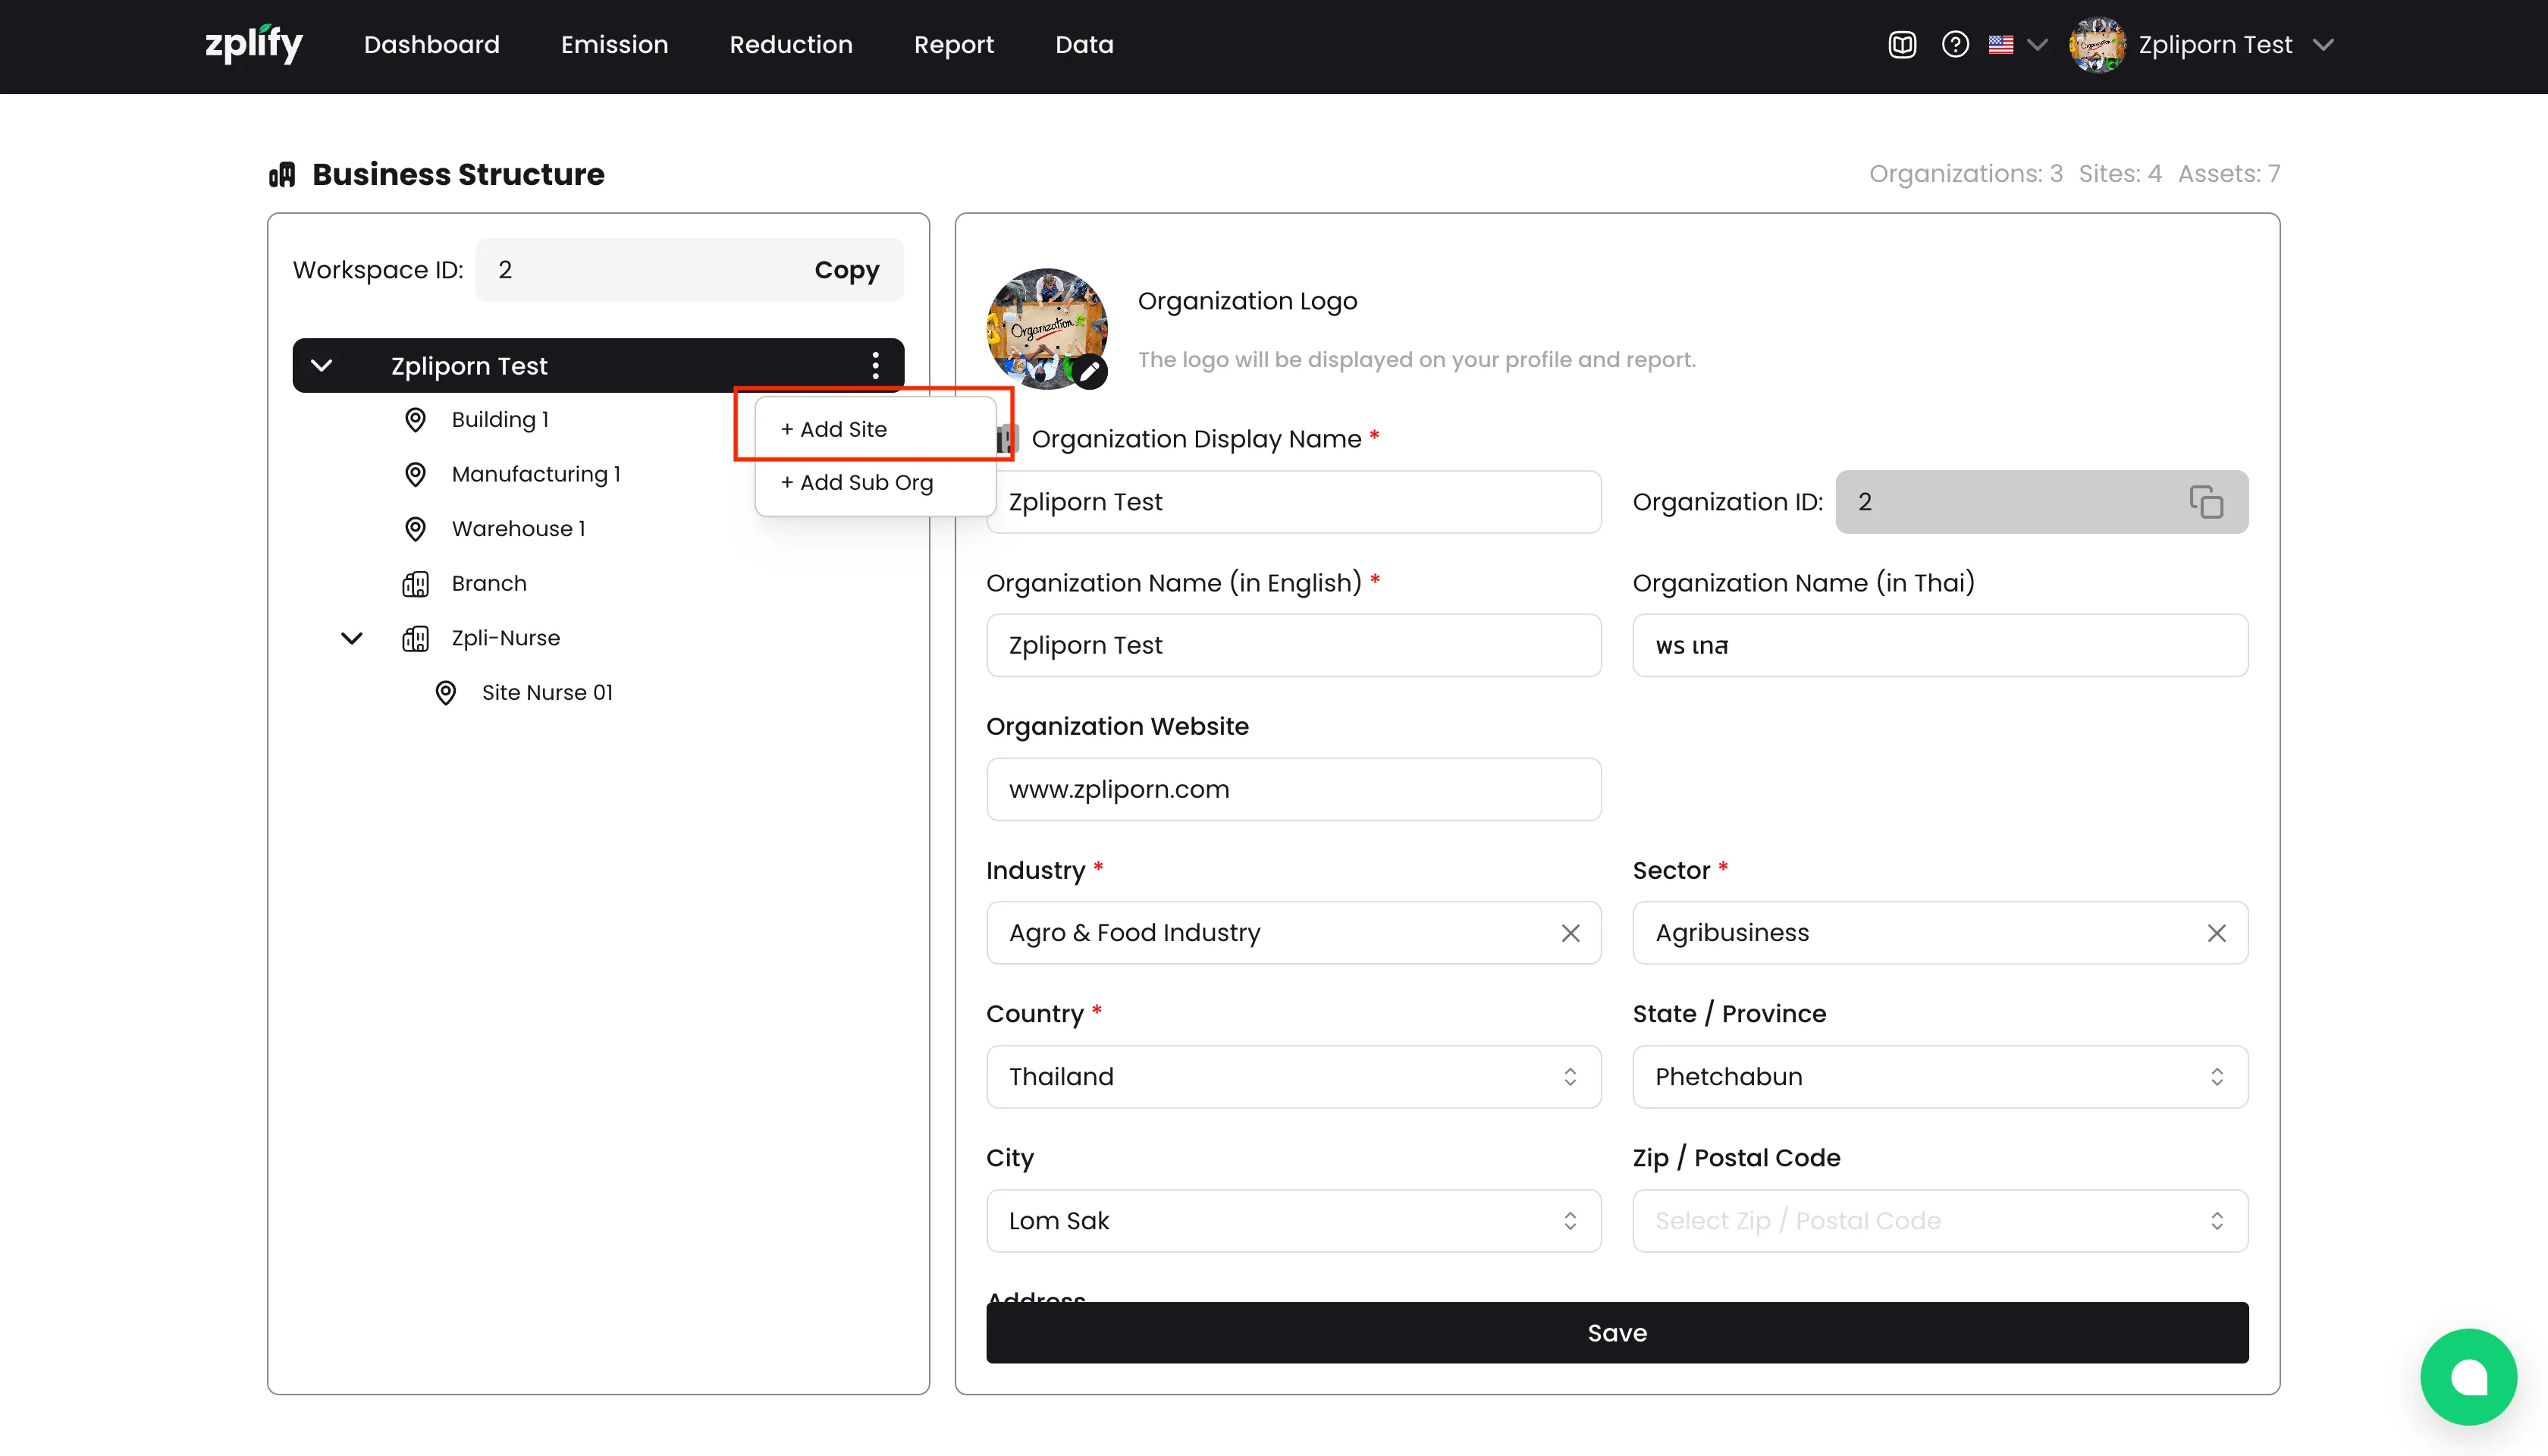2548x1456 pixels.
Task: Open the language flag dropdown
Action: click(x=2017, y=45)
